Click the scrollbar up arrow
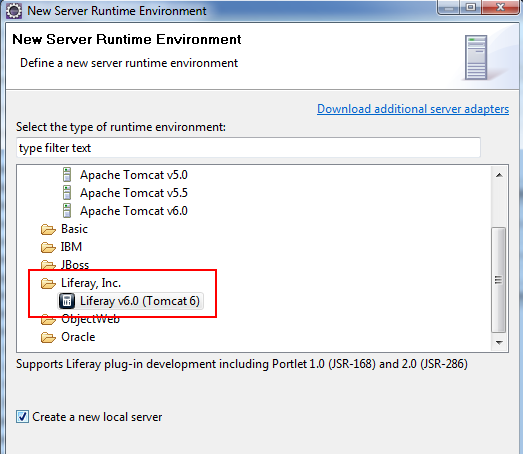The height and width of the screenshot is (454, 523). click(x=499, y=175)
